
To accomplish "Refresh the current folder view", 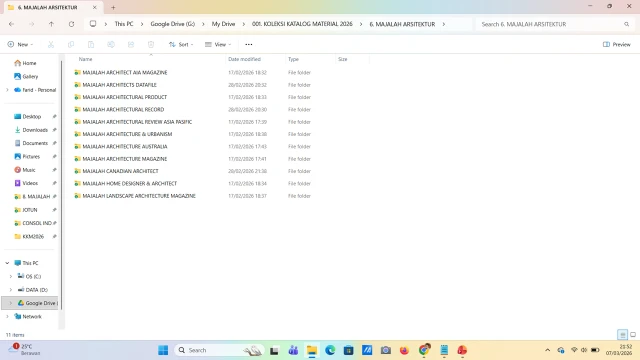I will coord(71,24).
